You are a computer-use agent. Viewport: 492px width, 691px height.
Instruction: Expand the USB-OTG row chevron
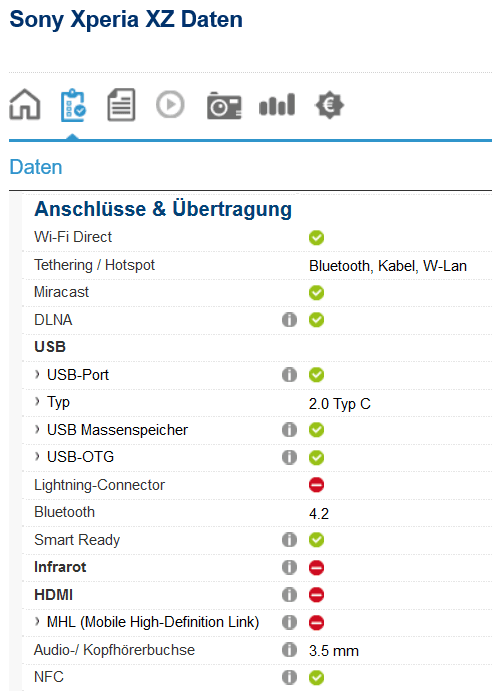pos(37,456)
